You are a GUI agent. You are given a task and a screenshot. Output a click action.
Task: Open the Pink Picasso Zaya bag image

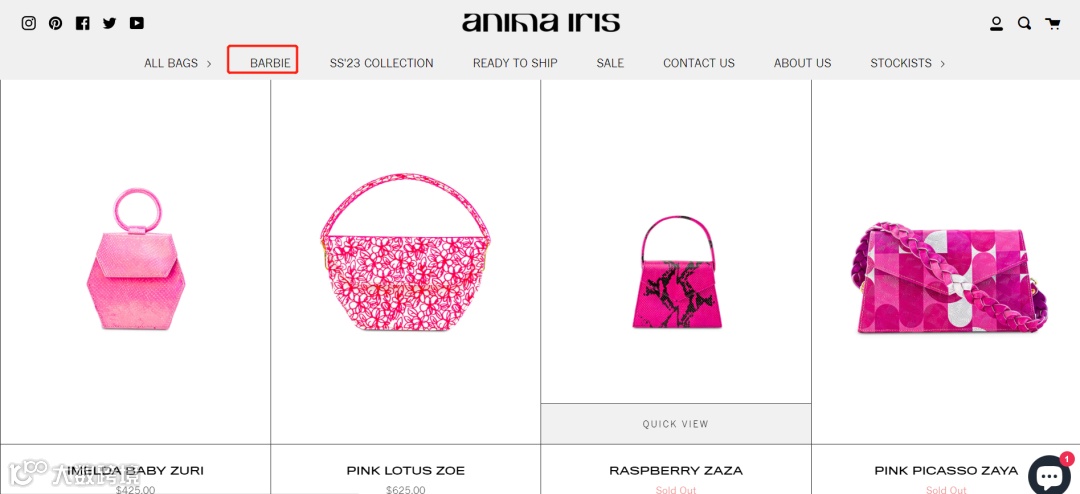pos(949,278)
